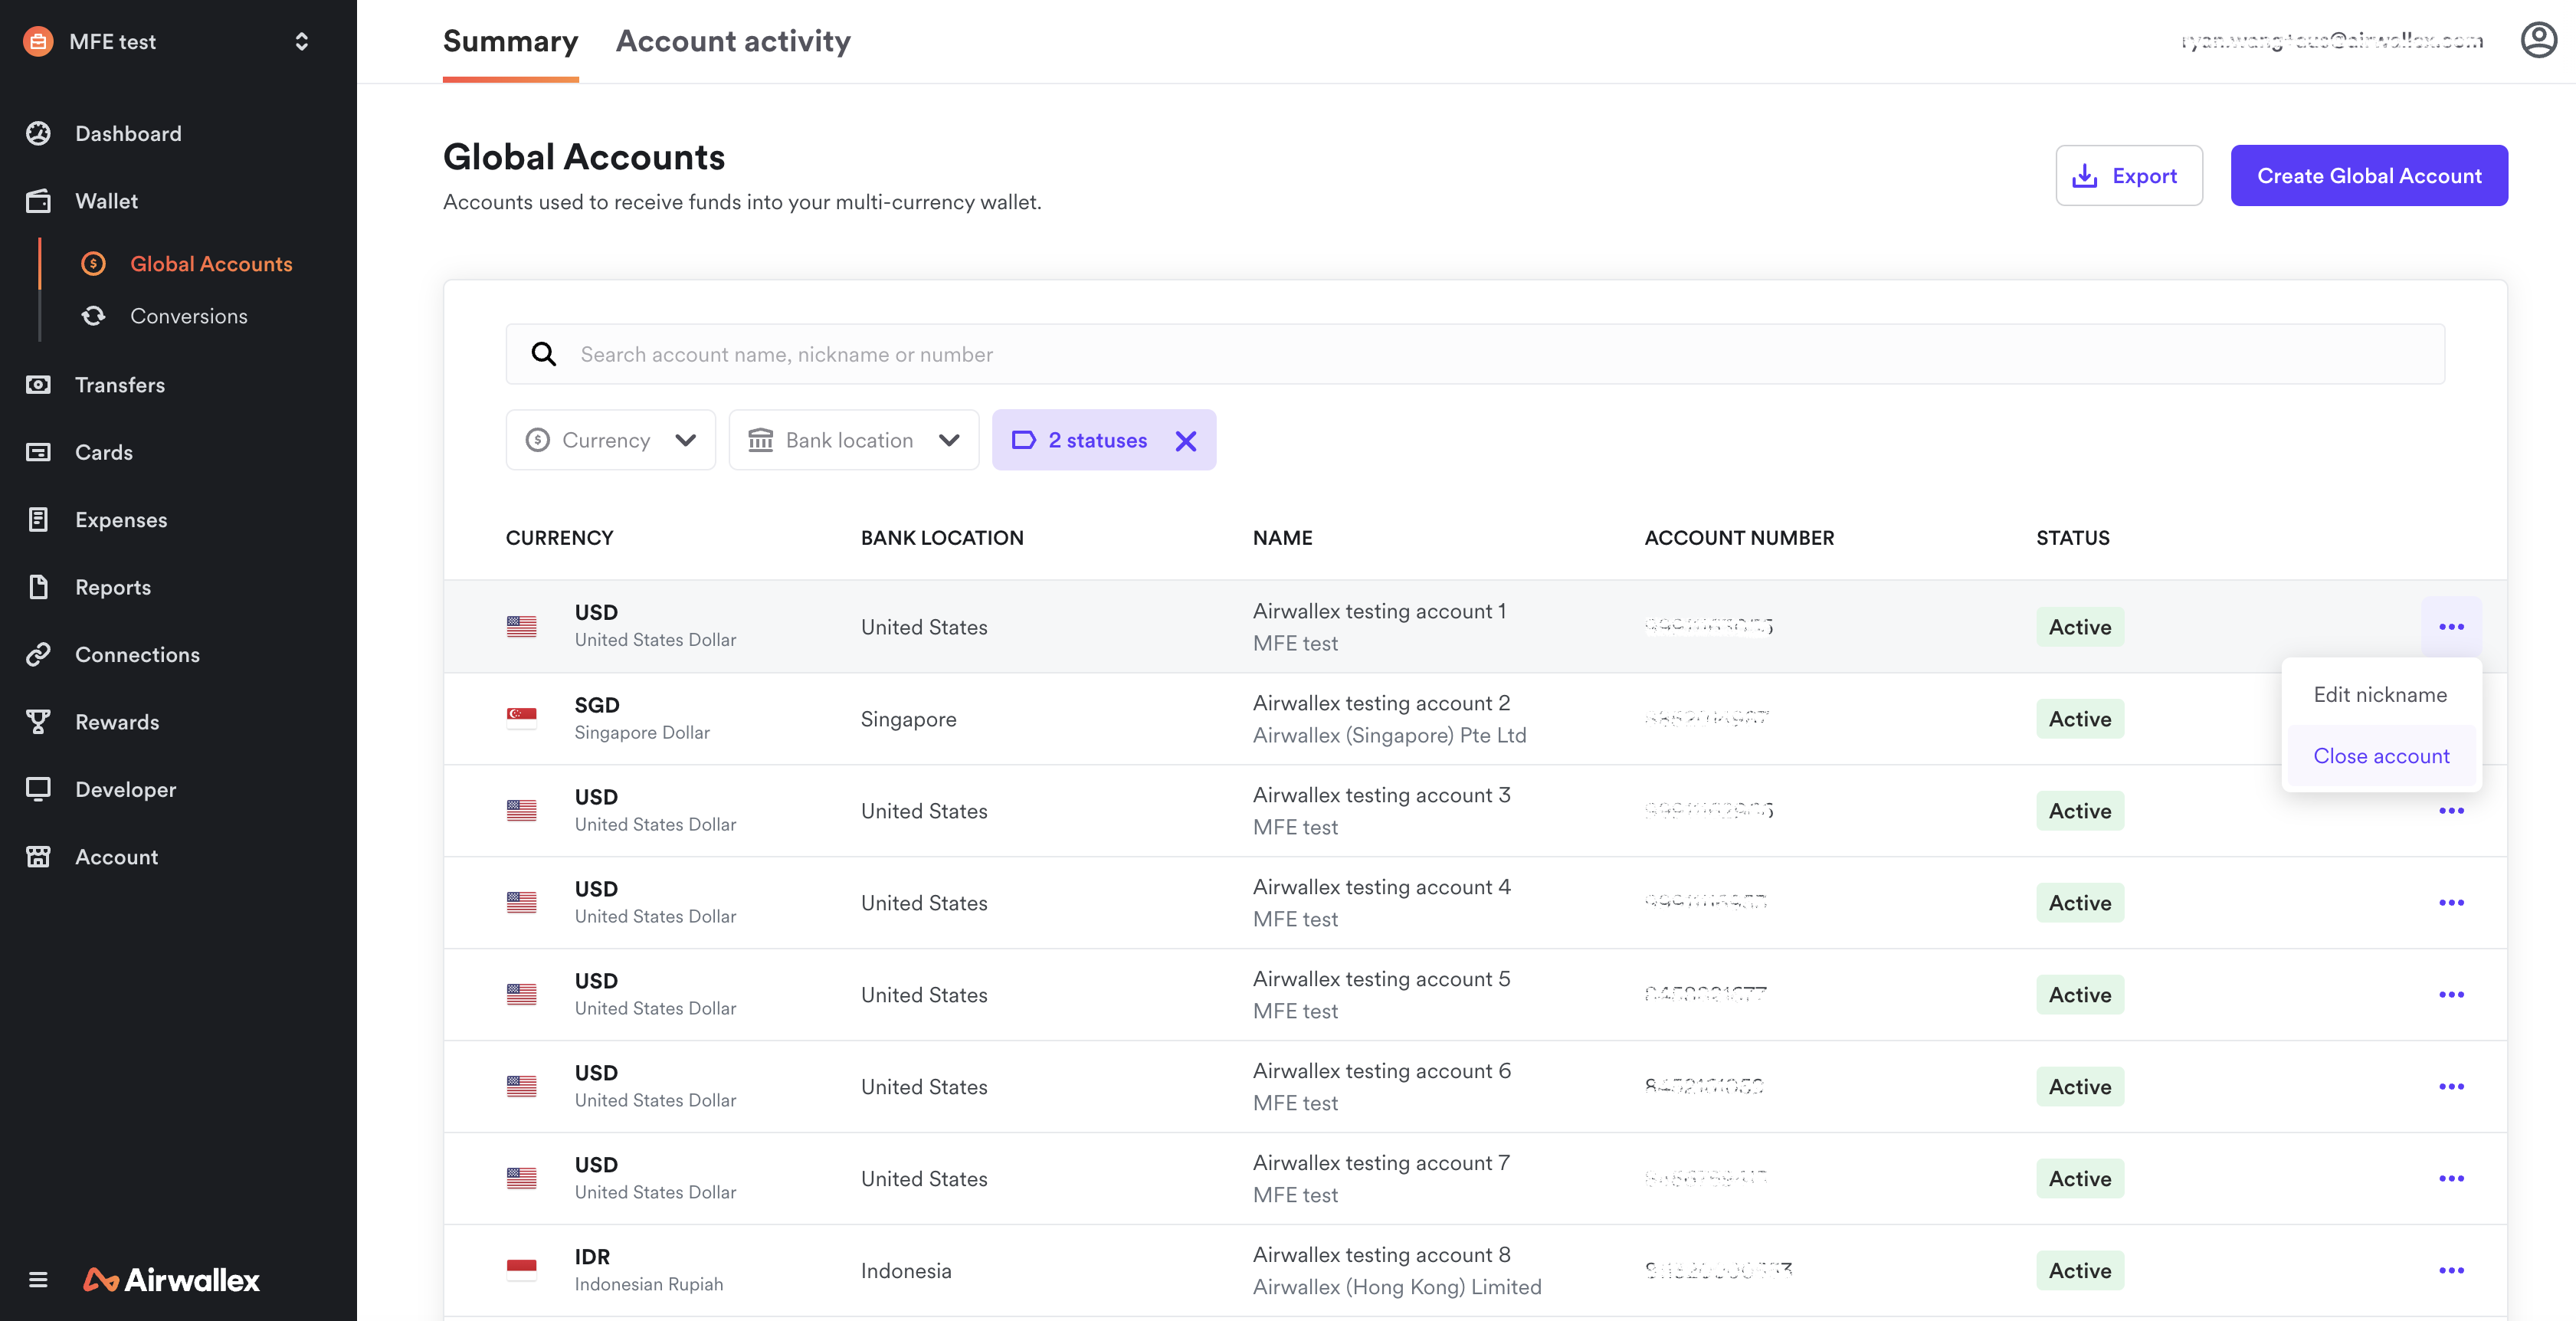Click Airwallex testing account 8 name

(x=1381, y=1255)
